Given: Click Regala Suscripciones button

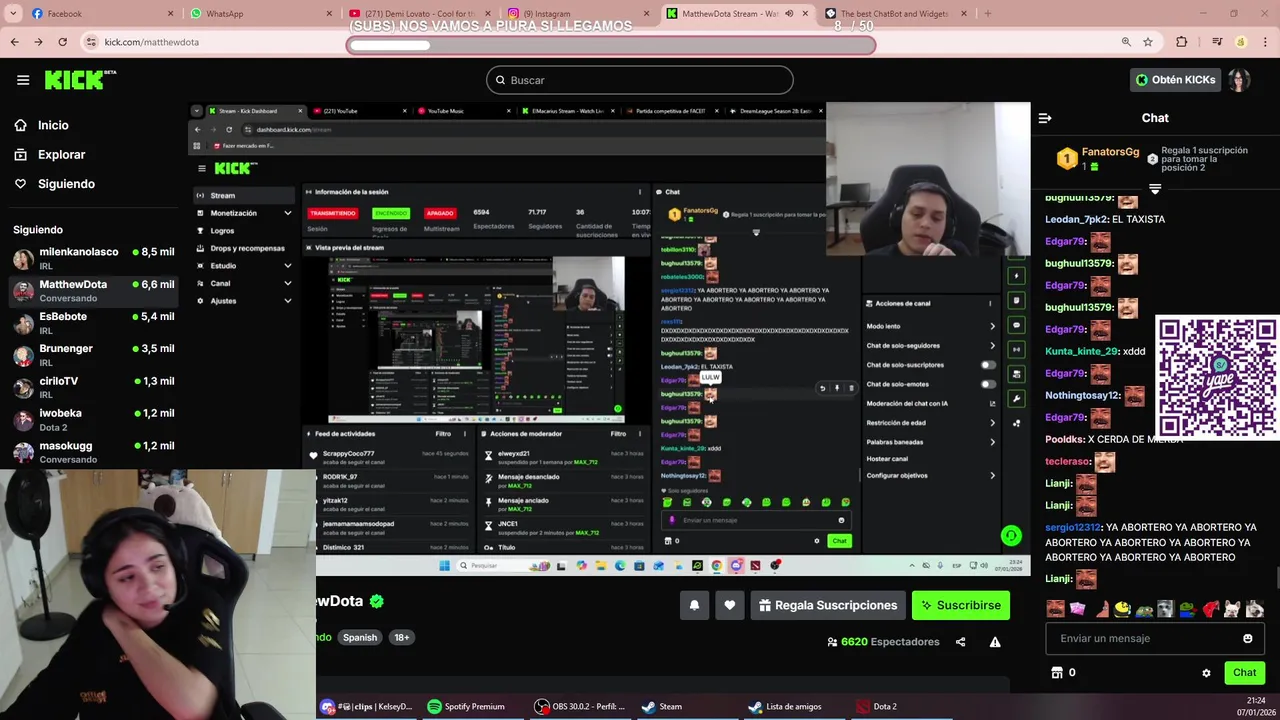Looking at the screenshot, I should click(x=828, y=605).
